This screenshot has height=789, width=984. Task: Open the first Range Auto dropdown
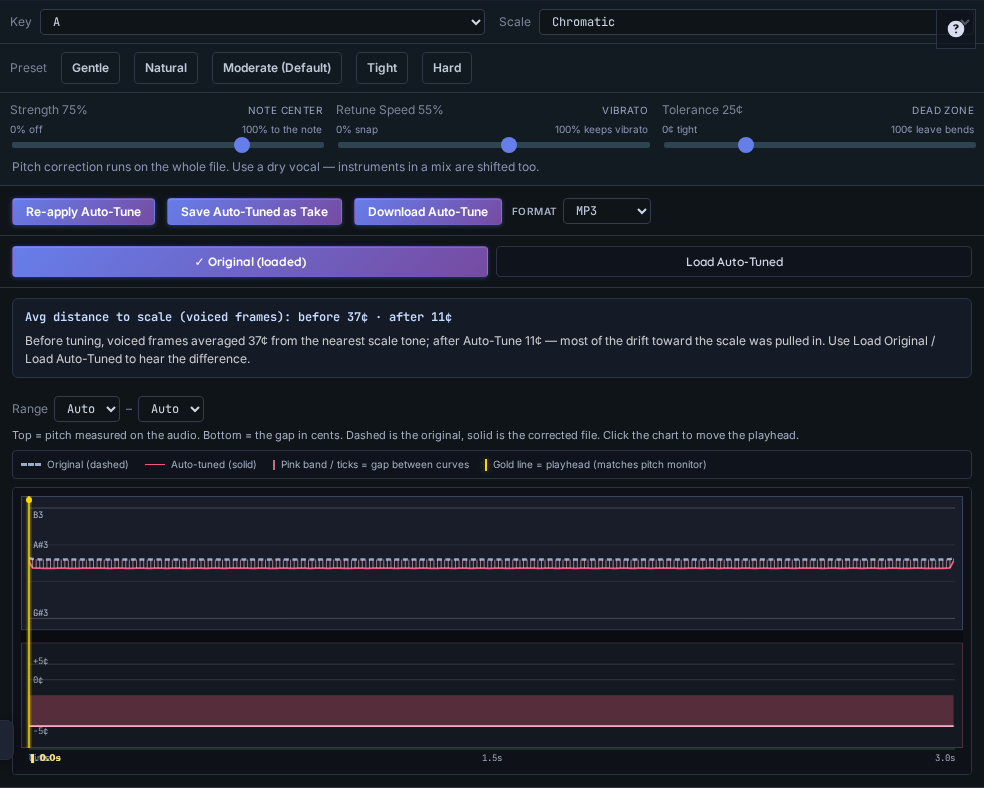pos(87,409)
